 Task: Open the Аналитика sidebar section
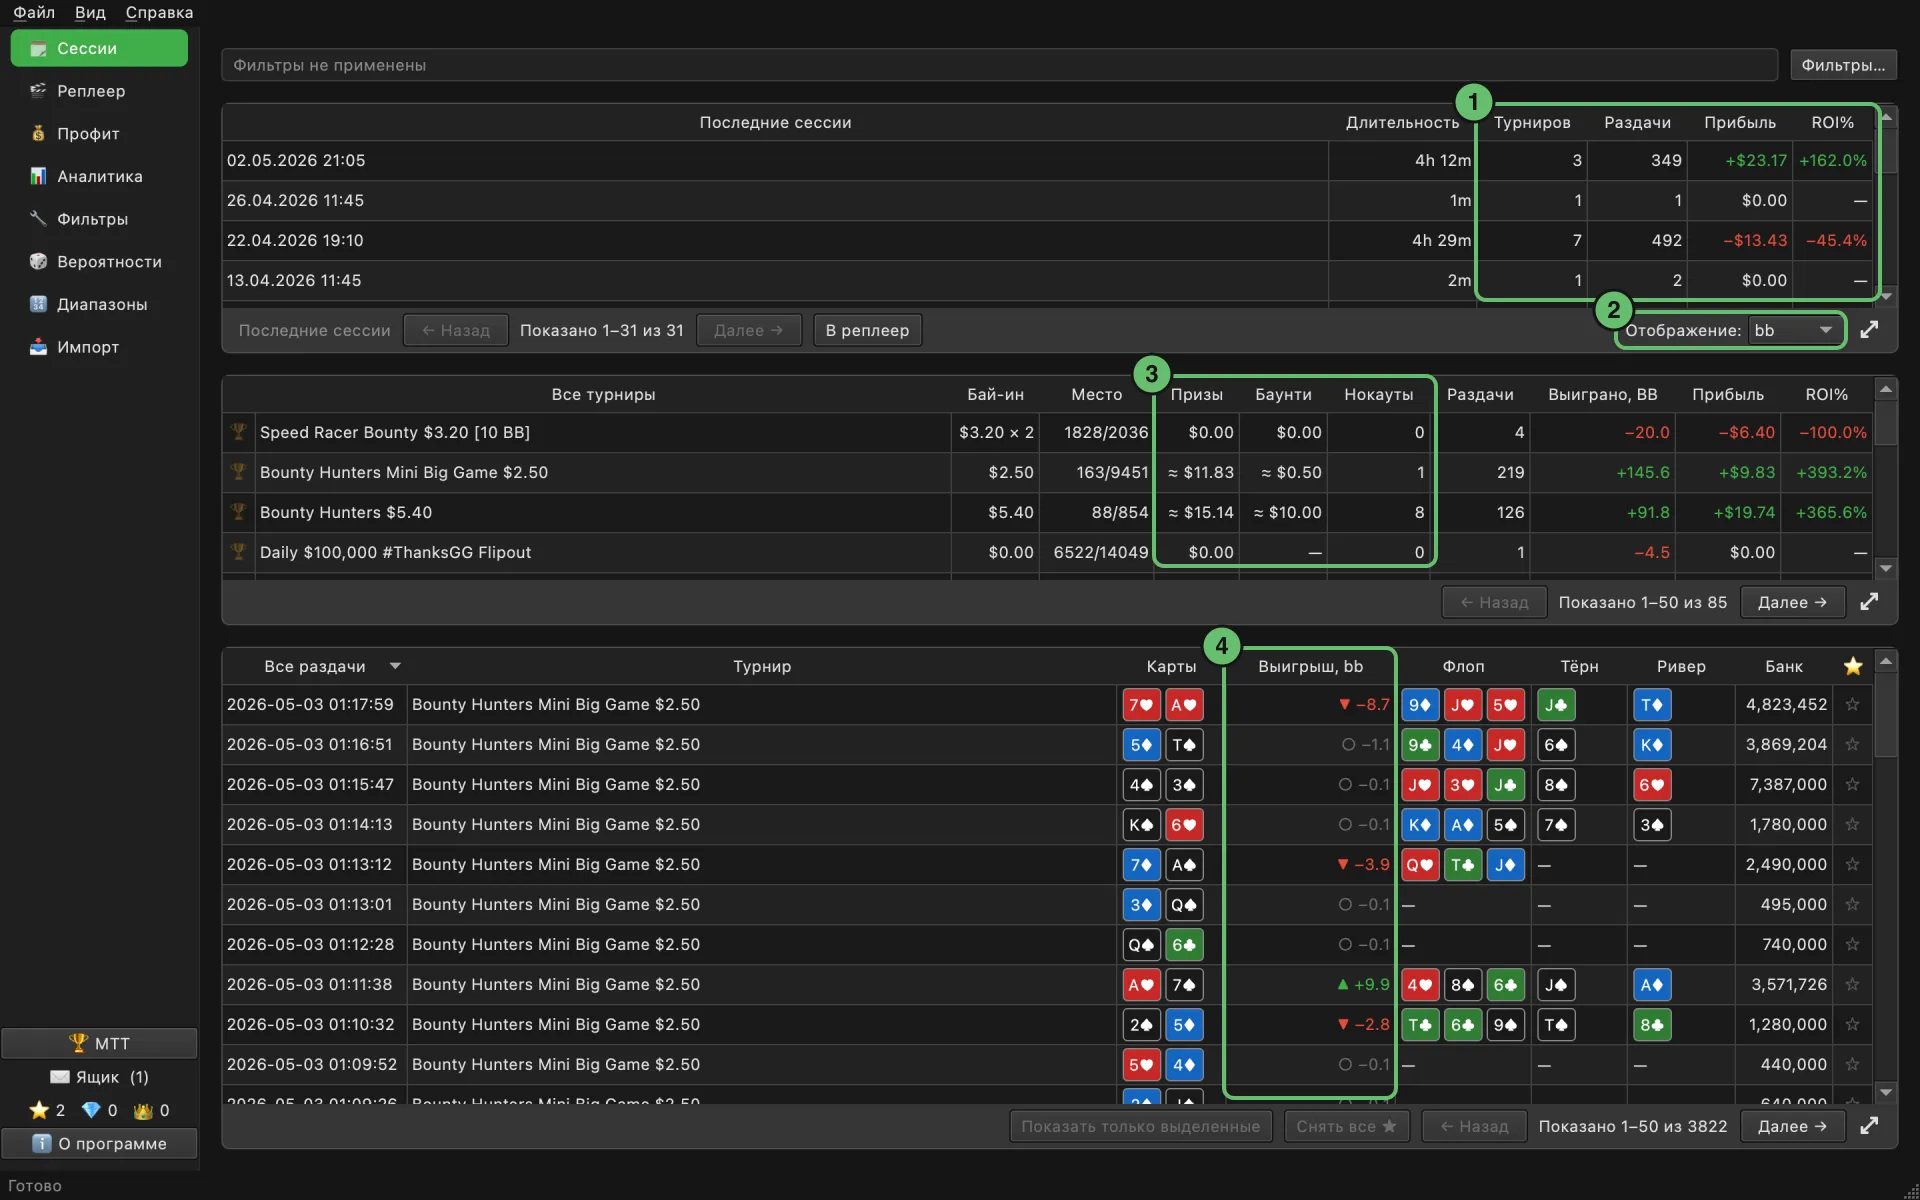[x=99, y=176]
